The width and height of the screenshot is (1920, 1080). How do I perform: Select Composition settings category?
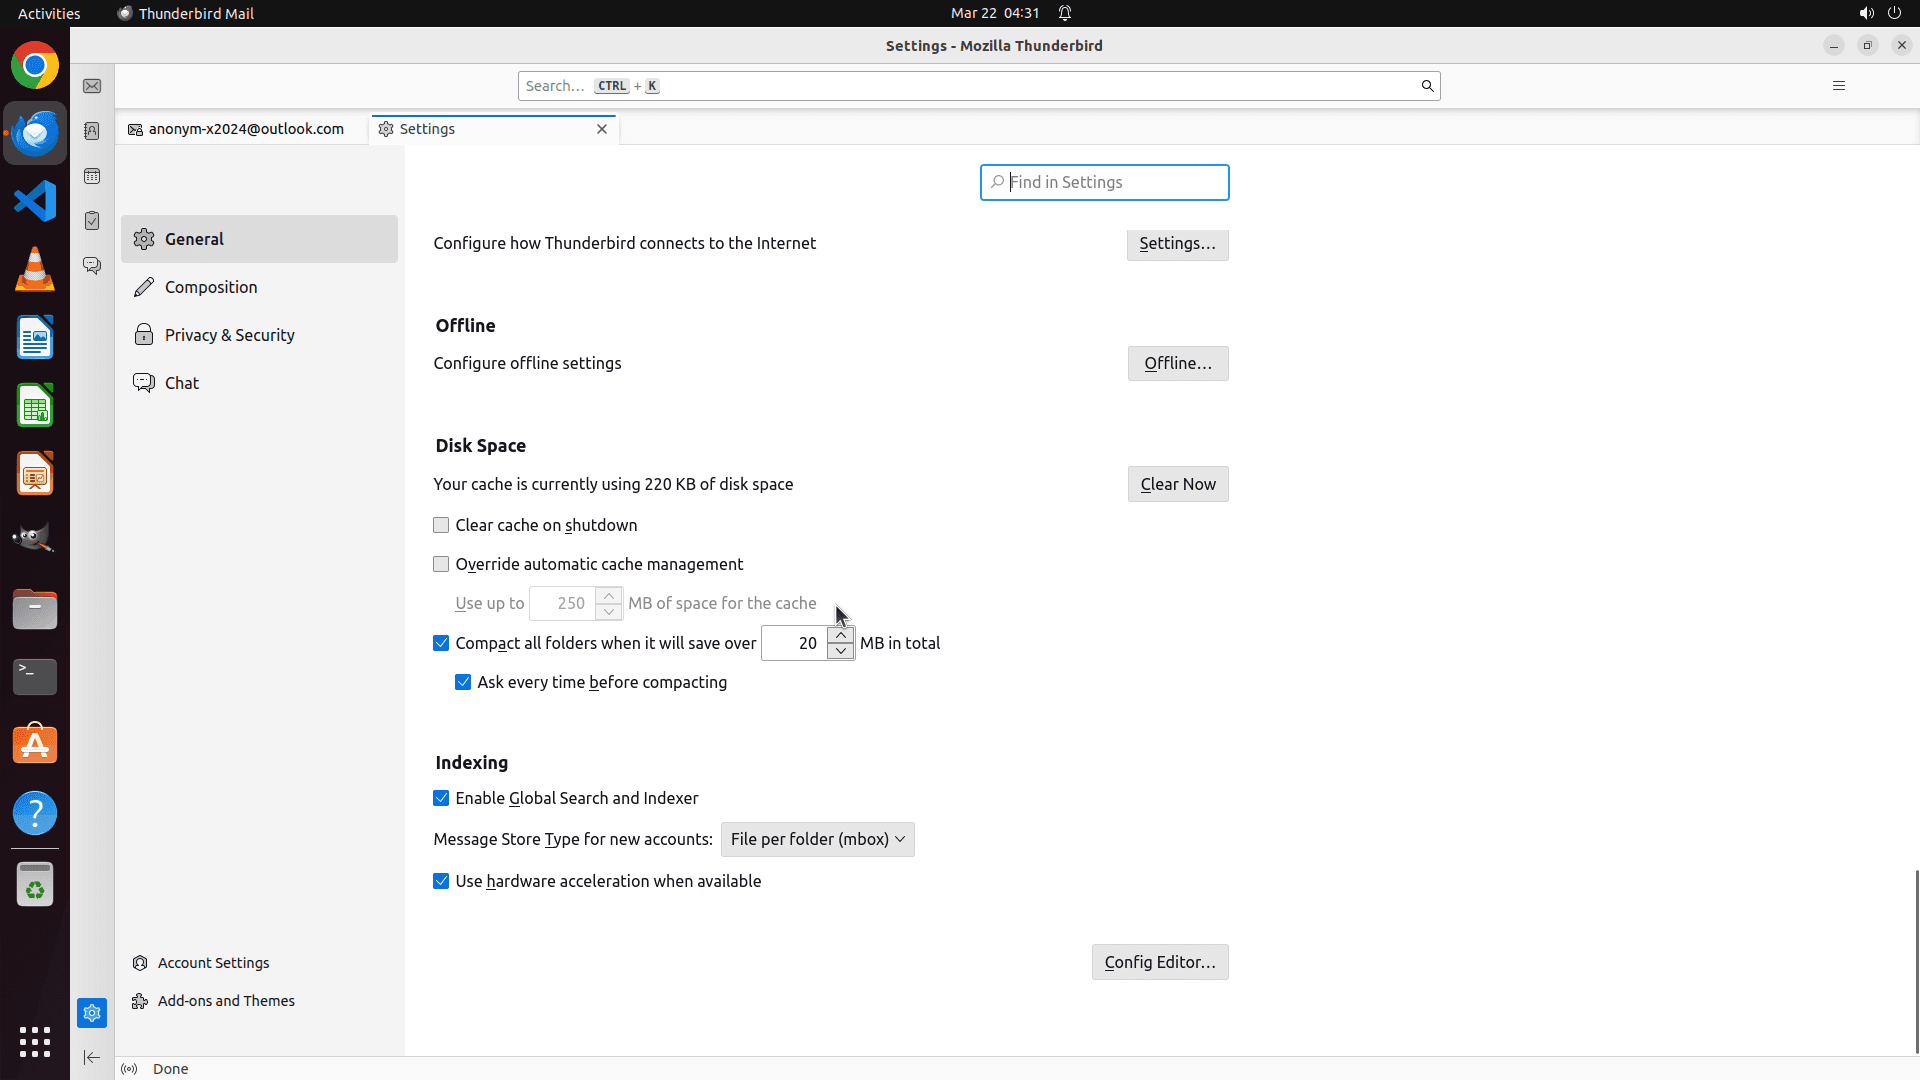[x=259, y=287]
